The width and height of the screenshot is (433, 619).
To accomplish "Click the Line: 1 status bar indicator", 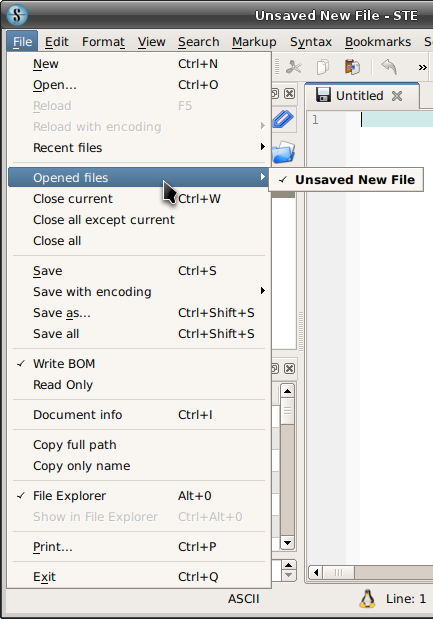I will coord(406,598).
